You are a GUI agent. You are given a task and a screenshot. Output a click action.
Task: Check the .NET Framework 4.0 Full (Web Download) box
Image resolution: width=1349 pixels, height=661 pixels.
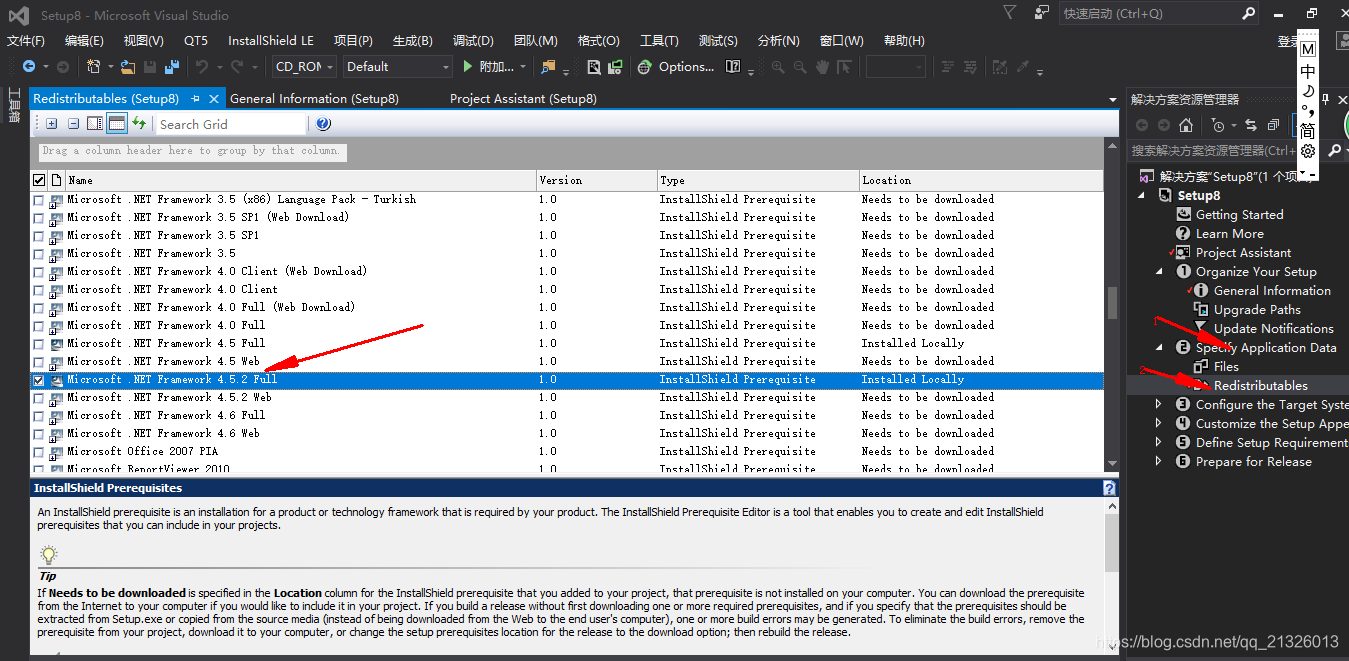(38, 308)
